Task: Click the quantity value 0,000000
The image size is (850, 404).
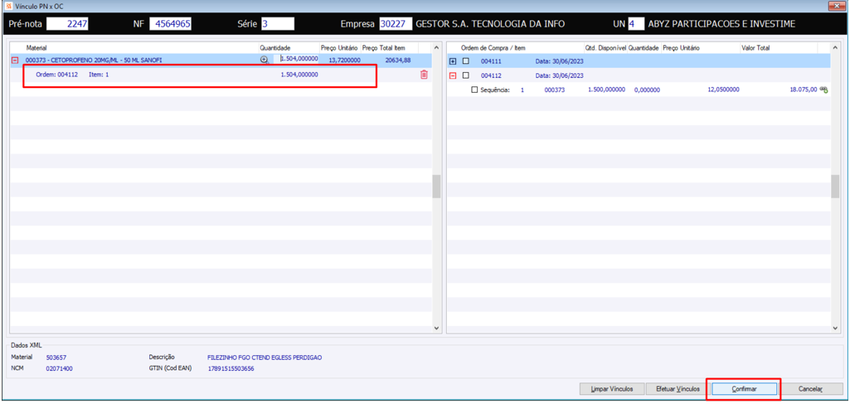Action: 647,90
